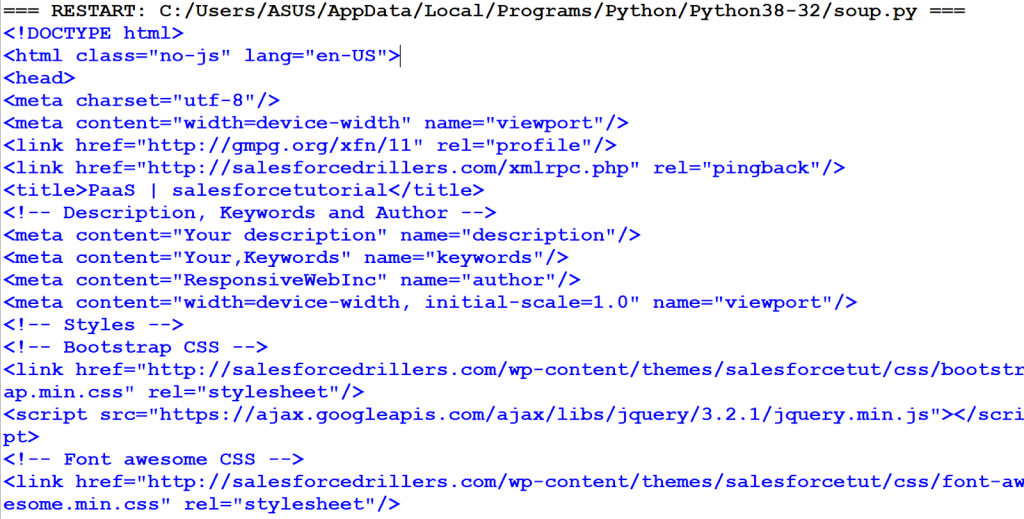The image size is (1024, 519).
Task: Click the opening <head> tag line
Action: pos(40,78)
